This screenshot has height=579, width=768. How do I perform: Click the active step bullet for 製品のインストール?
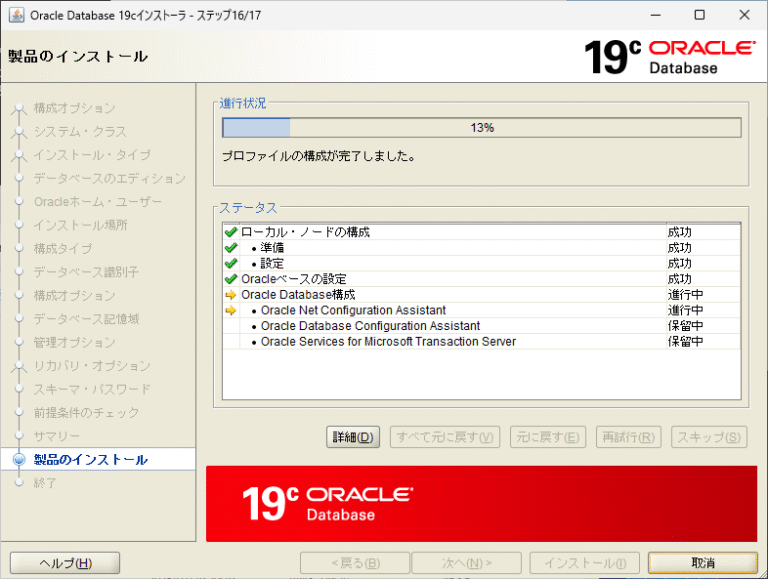(x=19, y=459)
